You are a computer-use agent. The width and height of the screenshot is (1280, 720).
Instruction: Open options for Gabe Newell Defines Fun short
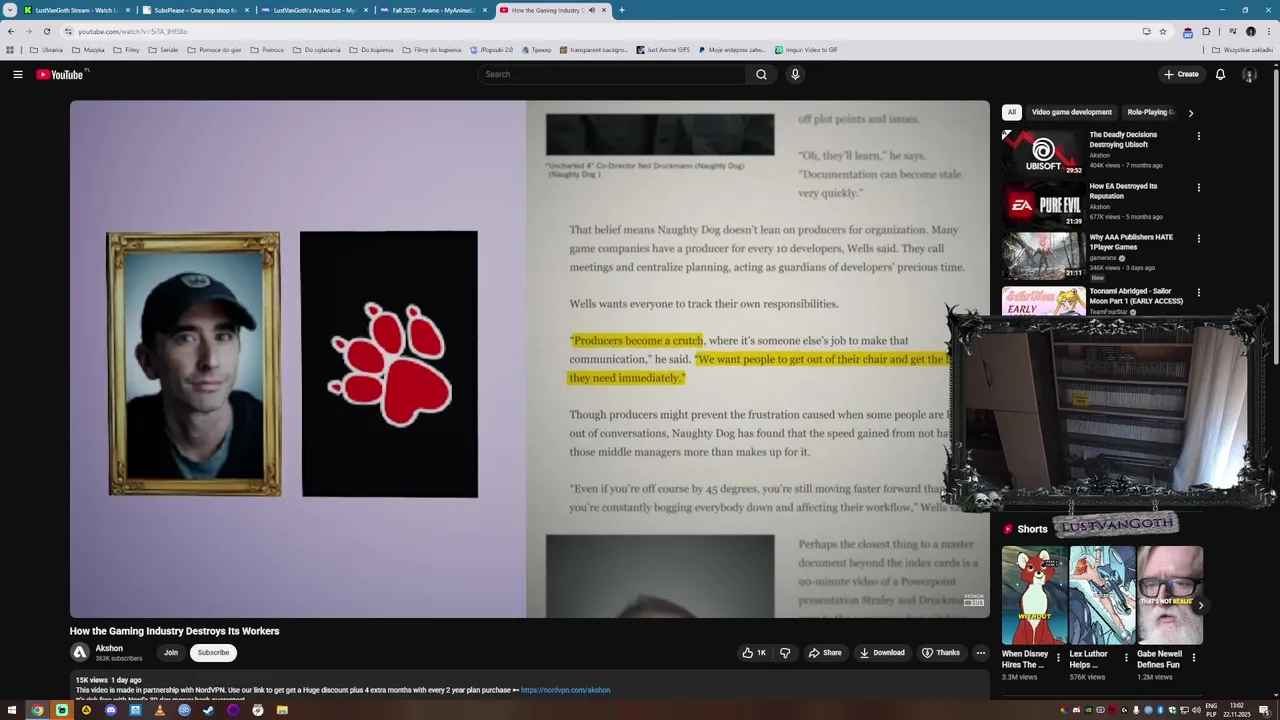pos(1193,658)
